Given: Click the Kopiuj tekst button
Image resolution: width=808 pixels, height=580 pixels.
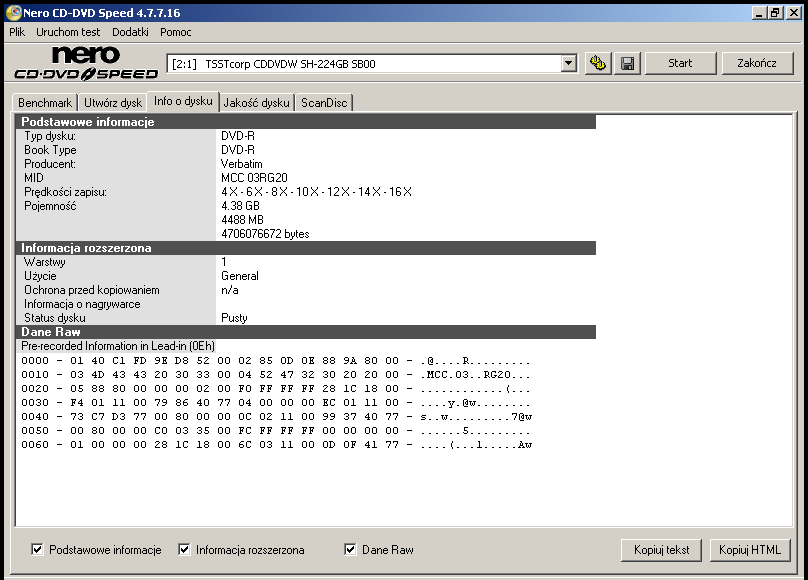Looking at the screenshot, I should point(662,550).
